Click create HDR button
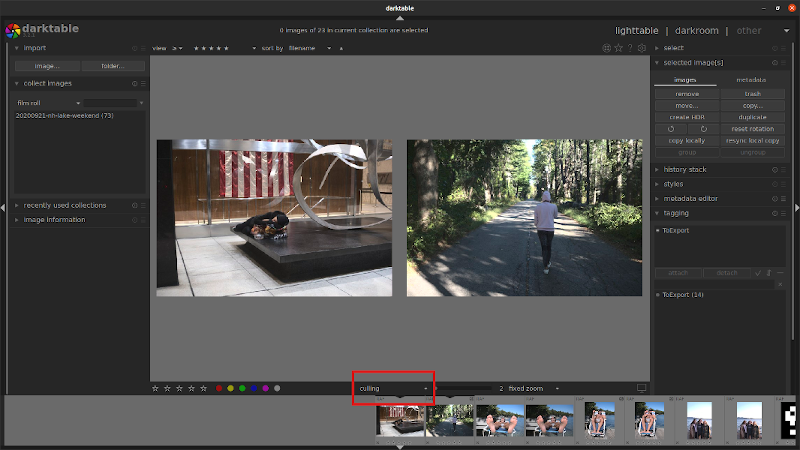Viewport: 800px width, 450px height. pos(687,117)
